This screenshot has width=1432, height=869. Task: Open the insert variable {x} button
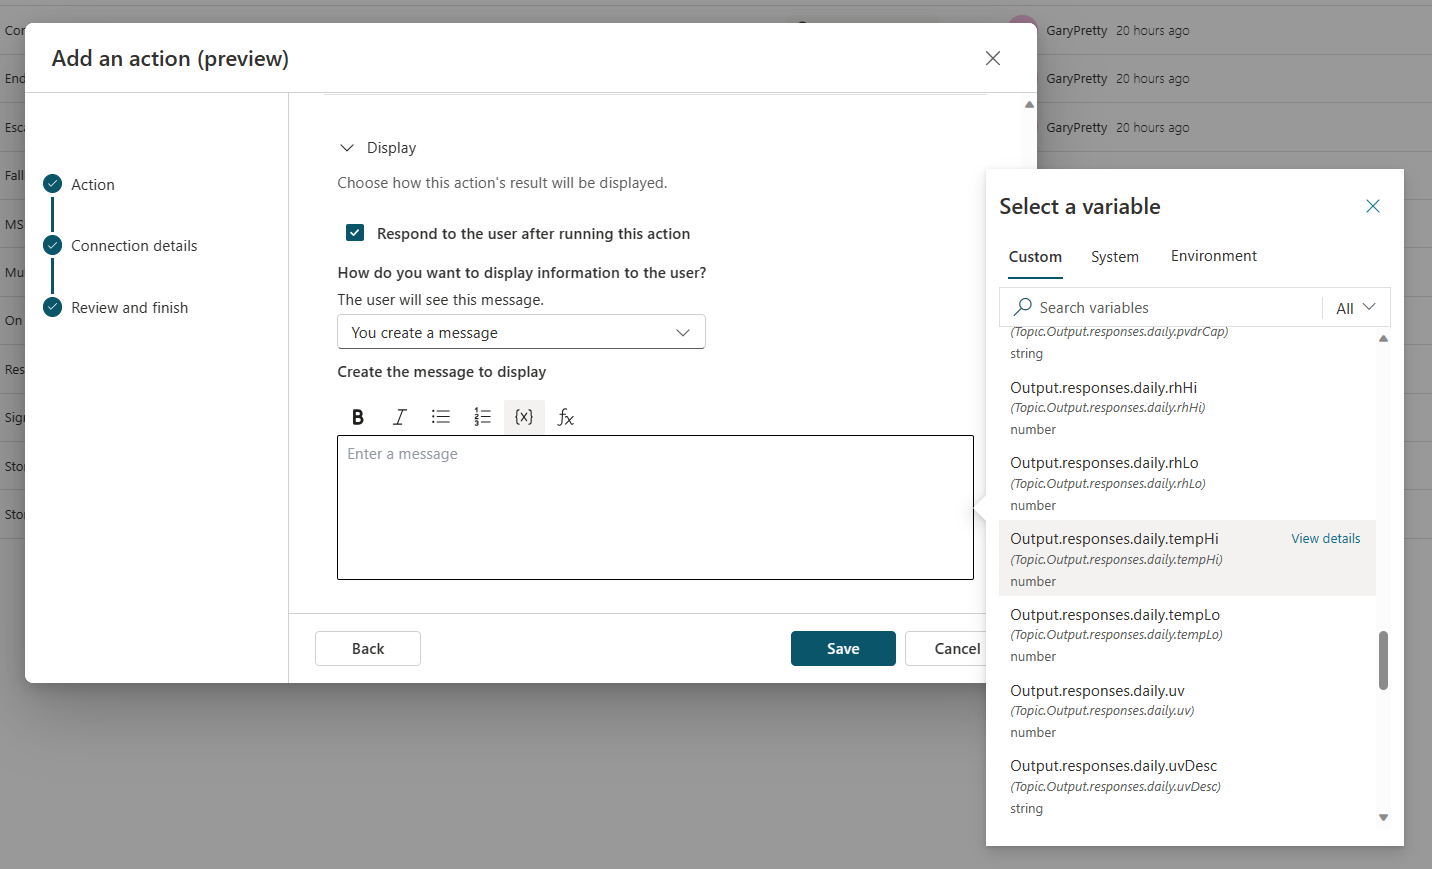point(524,417)
